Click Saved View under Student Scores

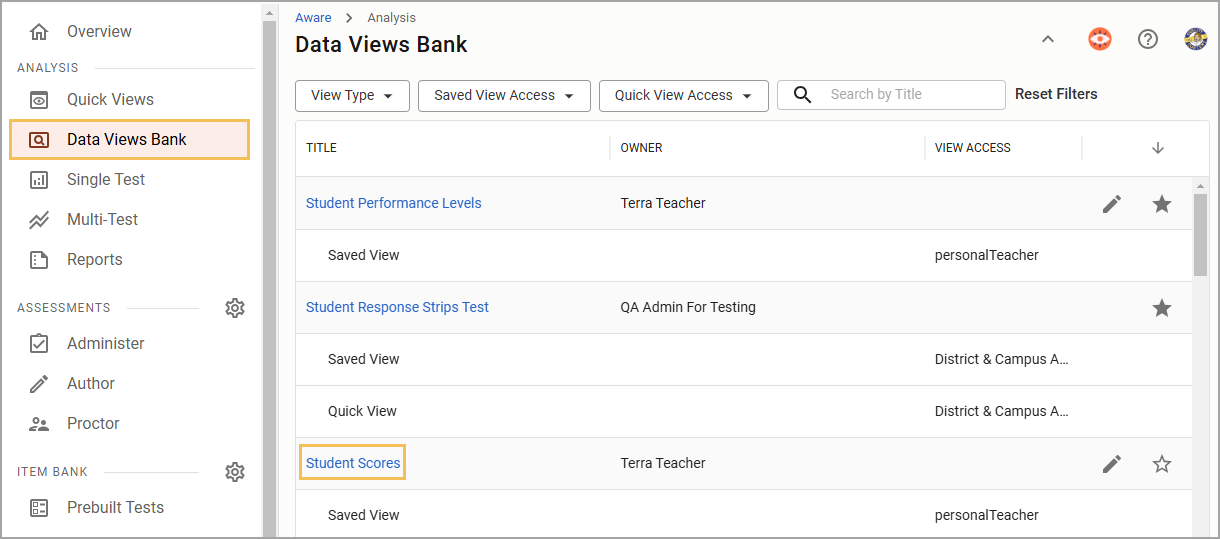(x=363, y=515)
